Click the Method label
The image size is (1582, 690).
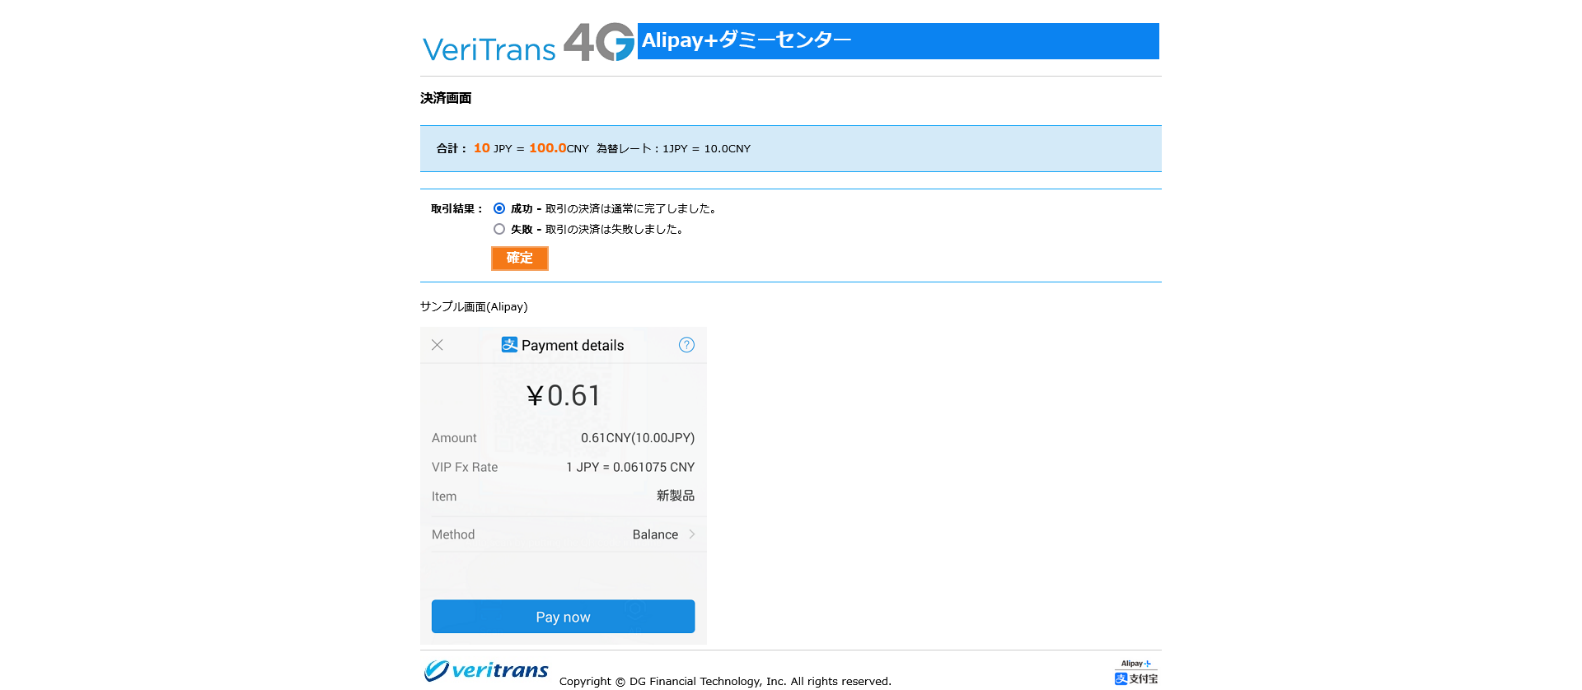[x=453, y=535]
